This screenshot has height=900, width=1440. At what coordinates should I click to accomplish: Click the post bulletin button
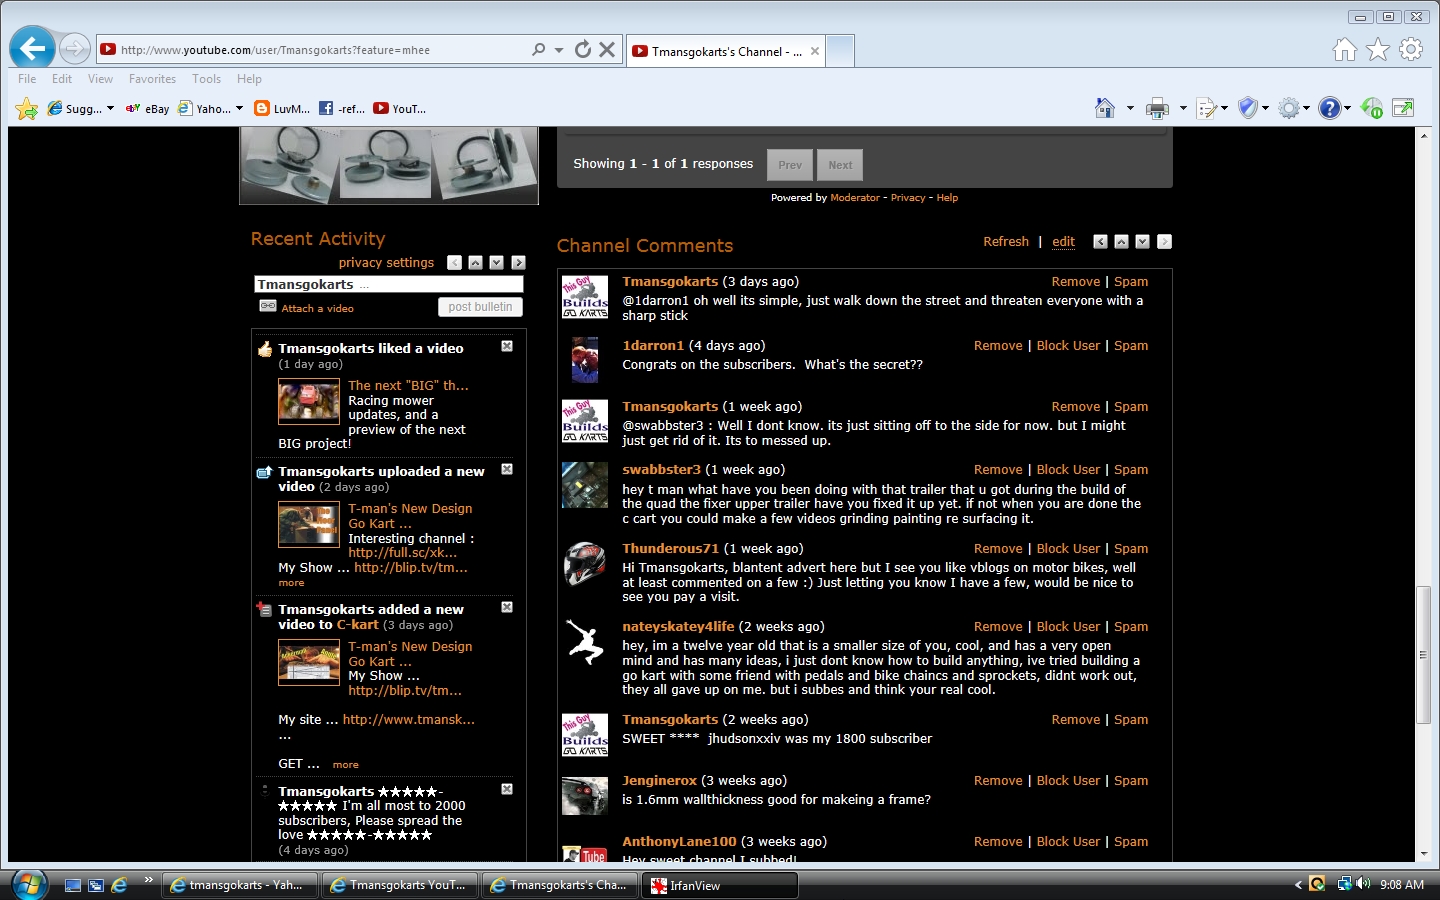coord(480,307)
